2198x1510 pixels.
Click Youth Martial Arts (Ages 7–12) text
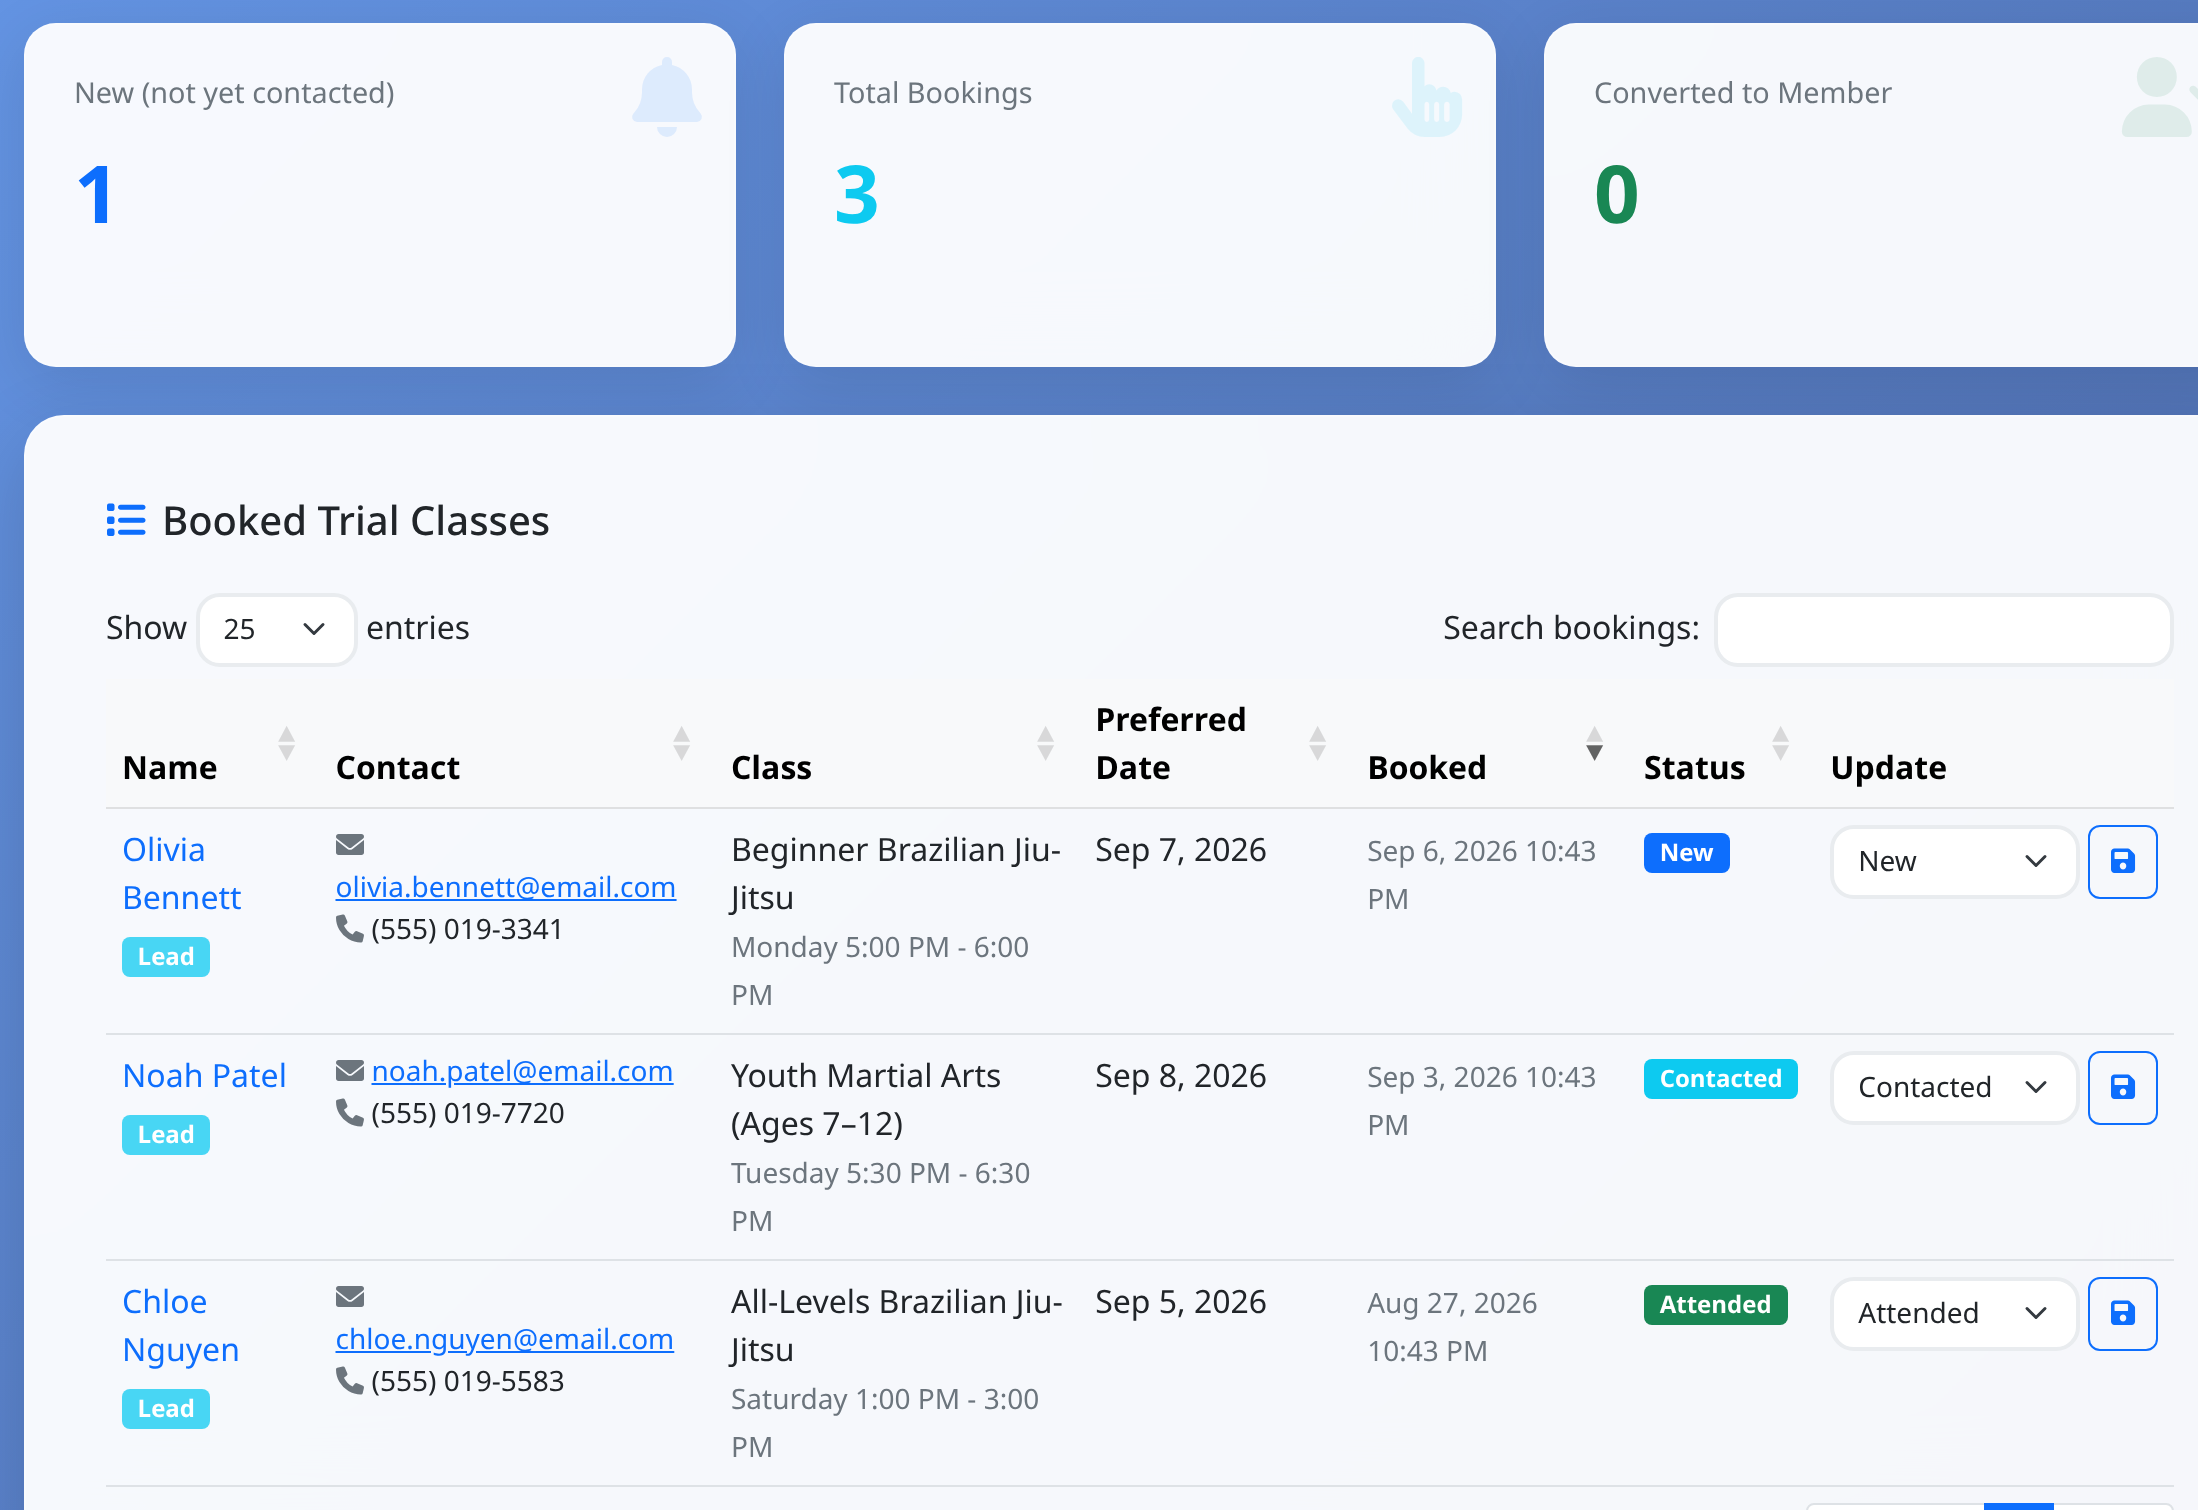coord(866,1099)
